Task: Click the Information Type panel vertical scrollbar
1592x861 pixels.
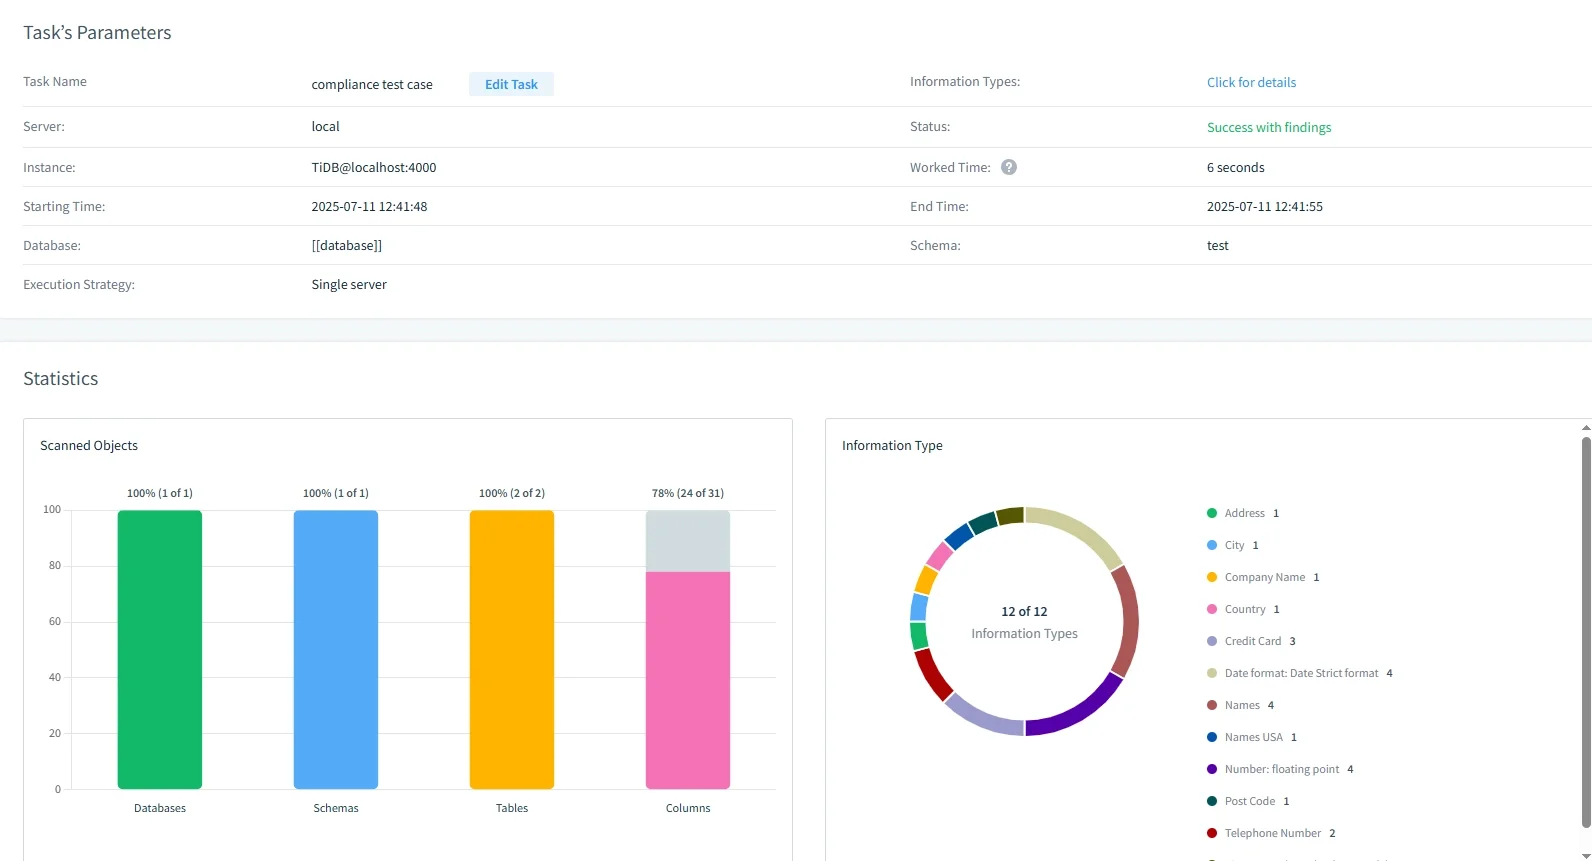Action: click(1585, 632)
